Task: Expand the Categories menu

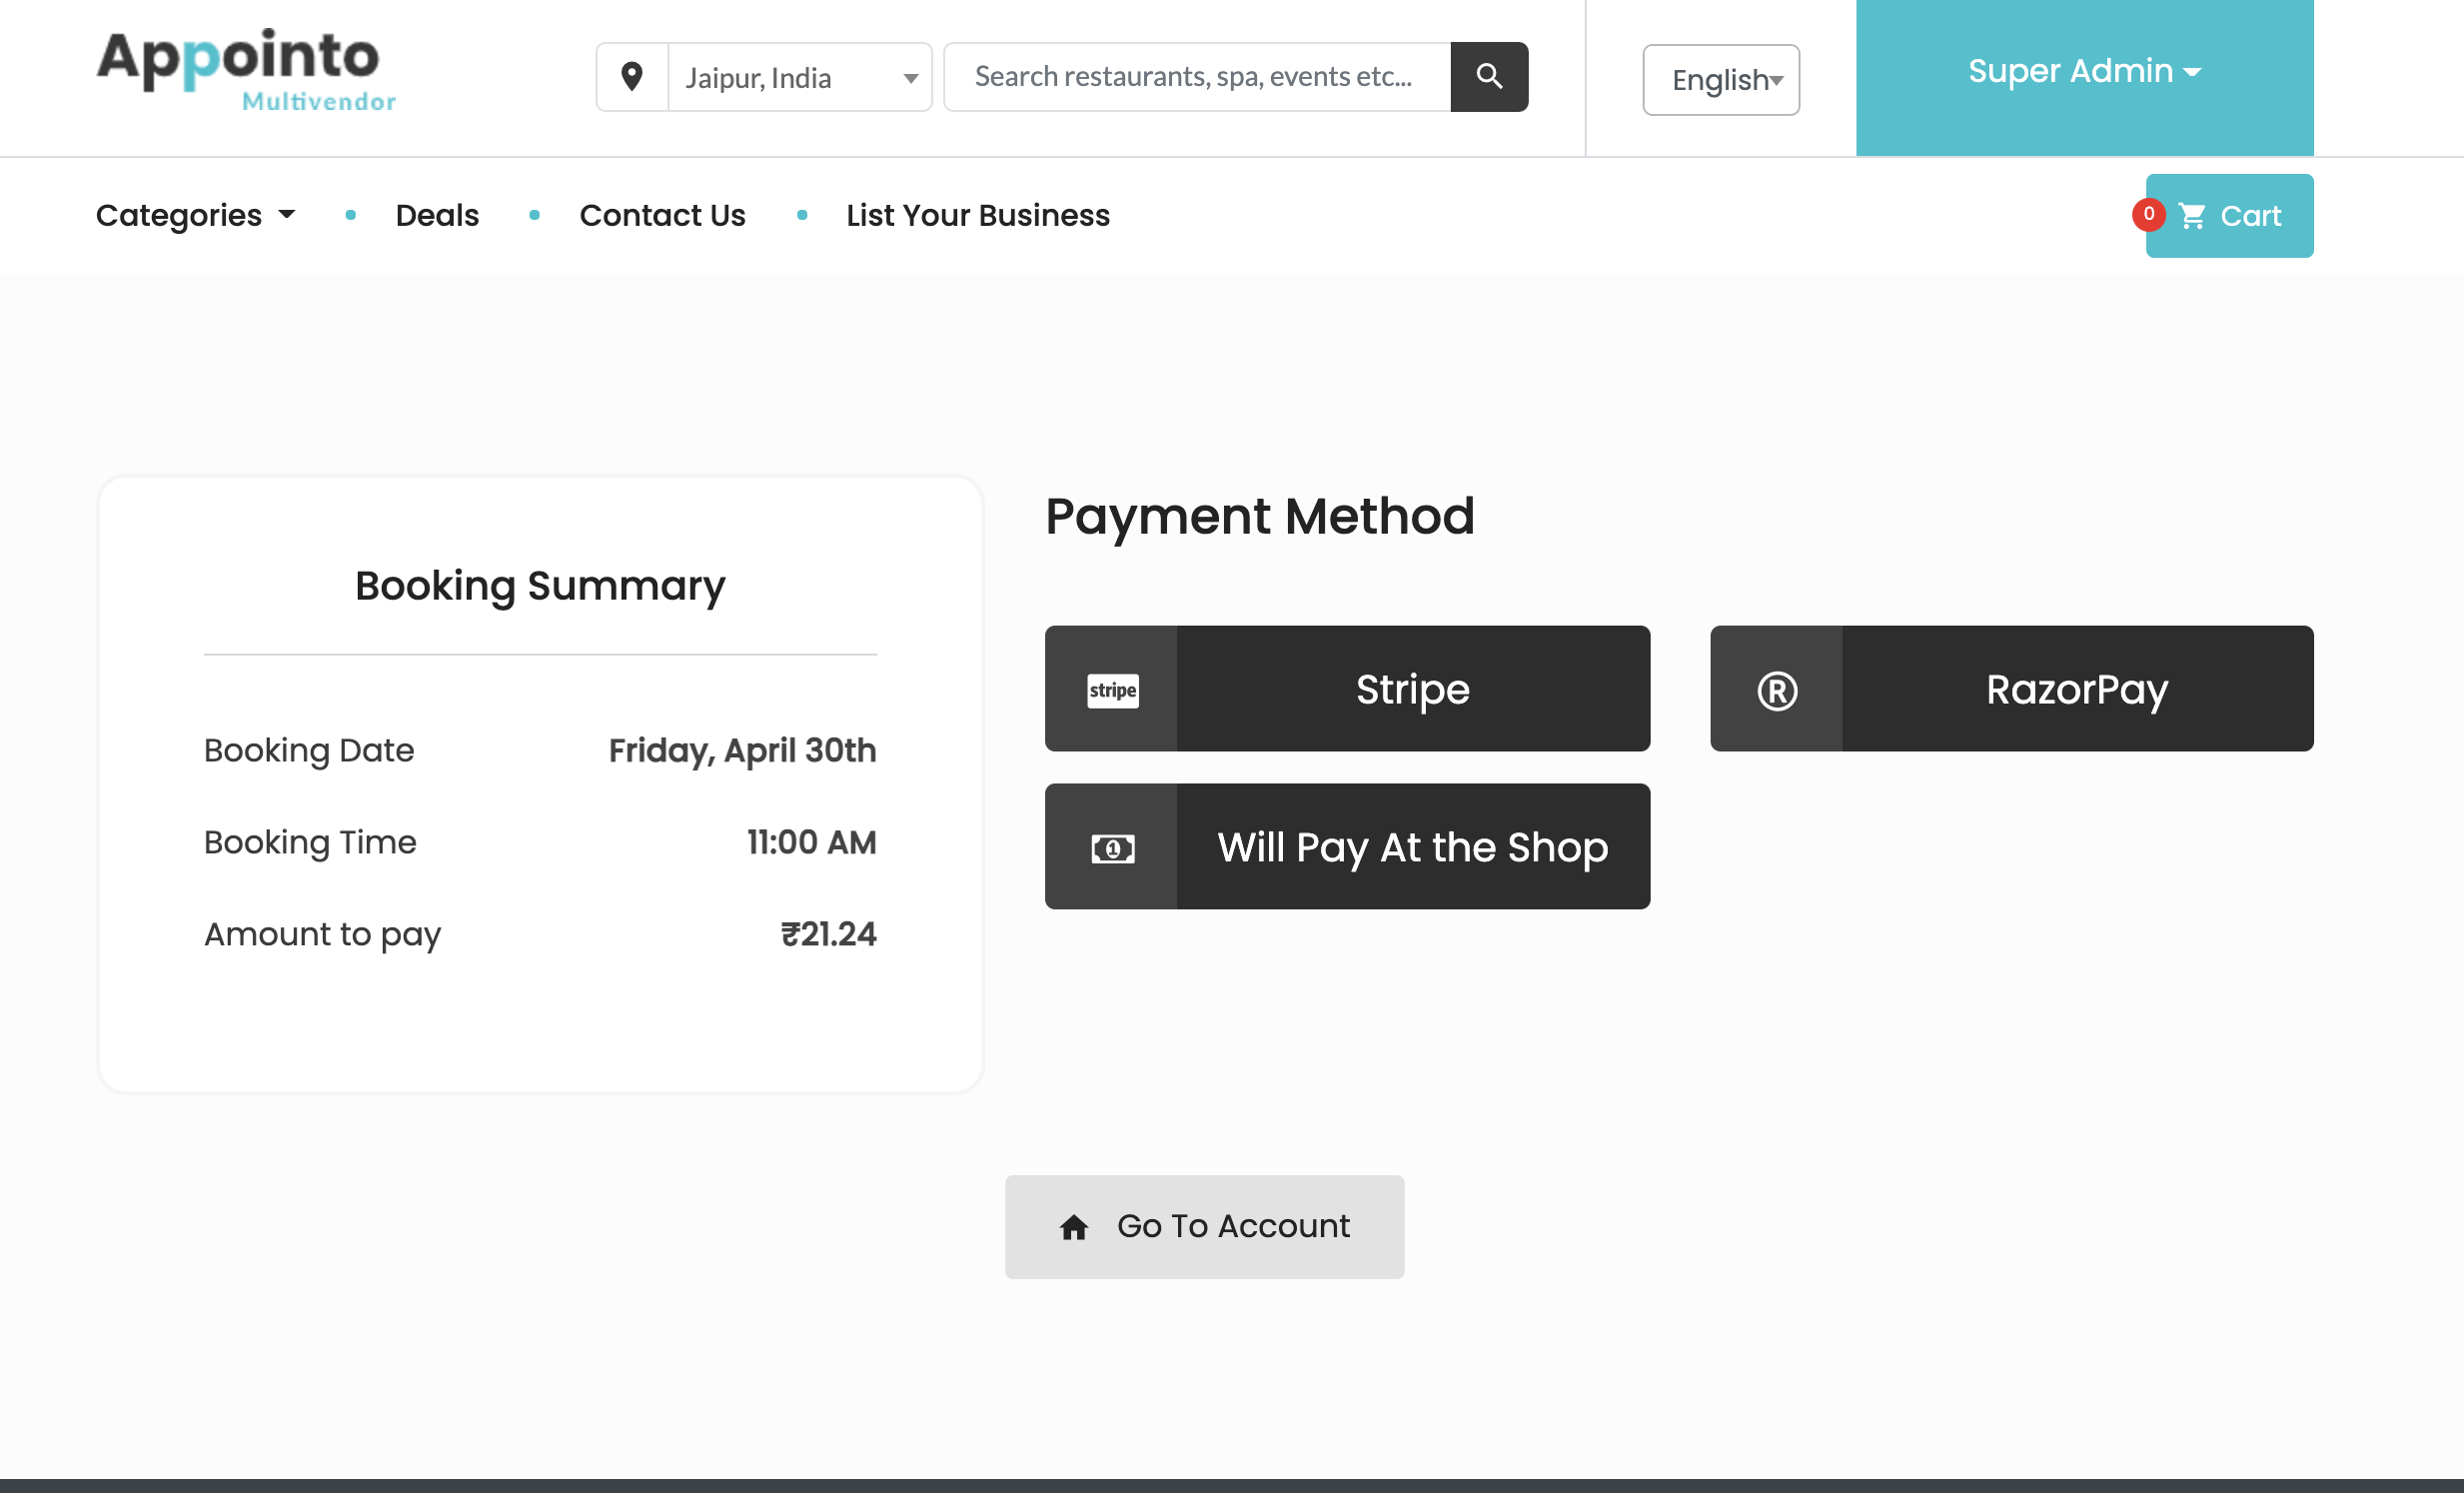Action: tap(195, 216)
